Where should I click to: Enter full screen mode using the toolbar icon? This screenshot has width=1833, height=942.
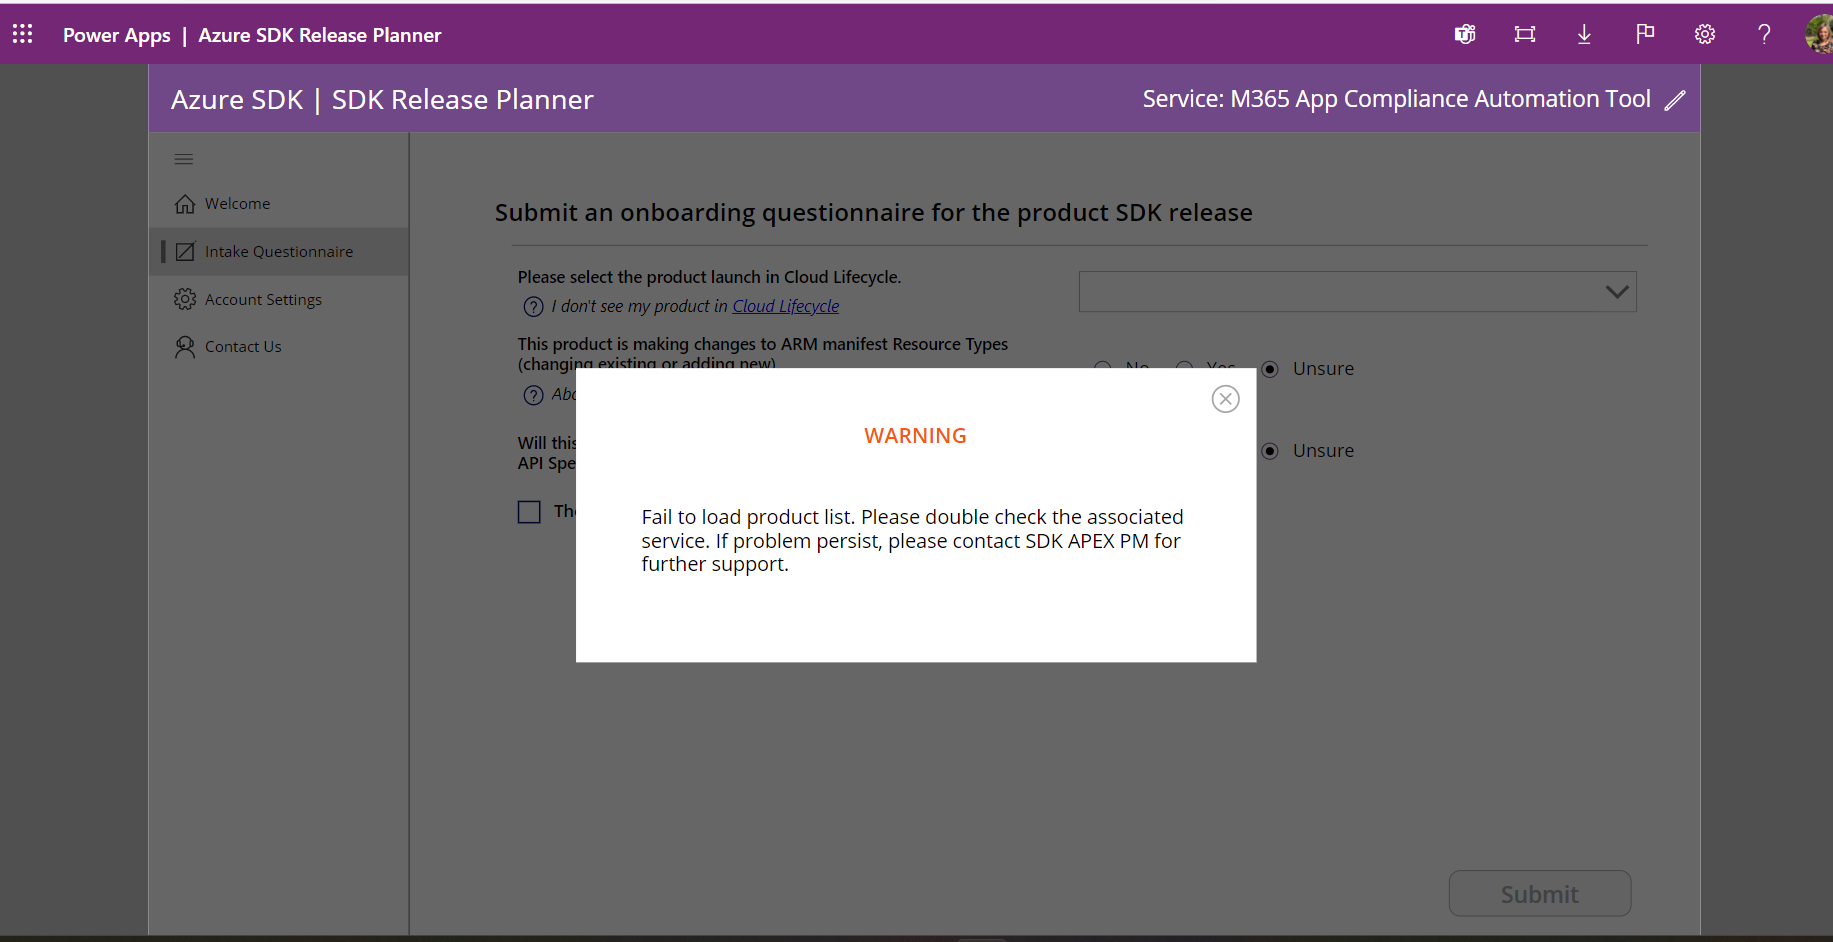(x=1524, y=33)
